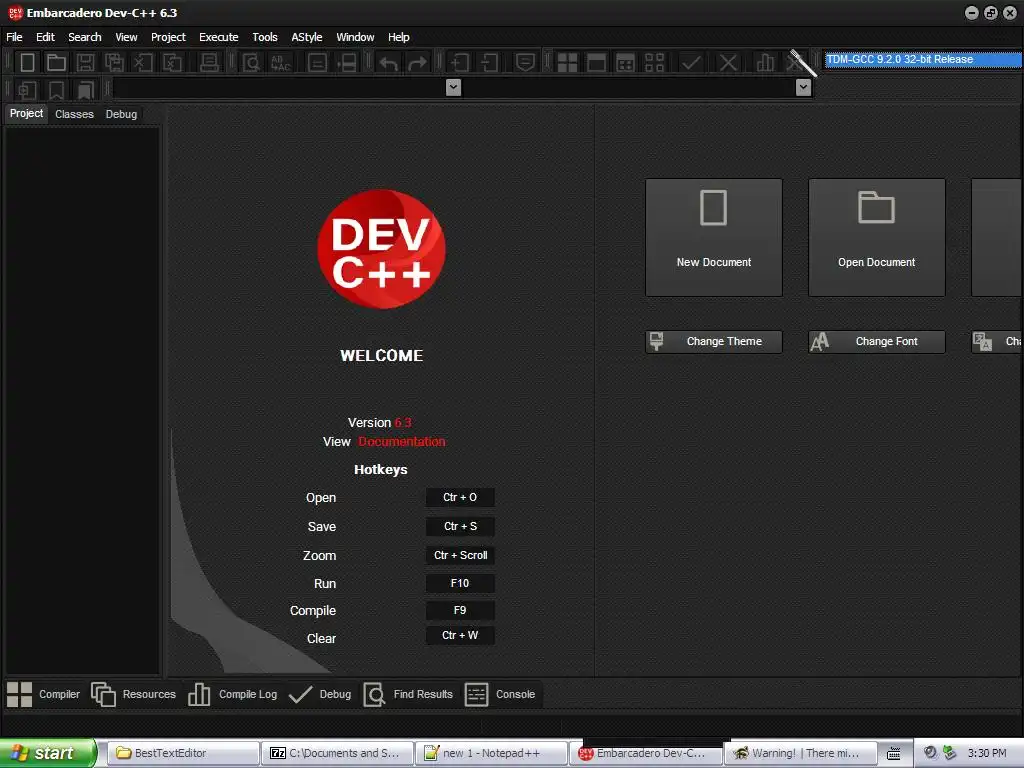Click the red 6.3 version link

[403, 423]
